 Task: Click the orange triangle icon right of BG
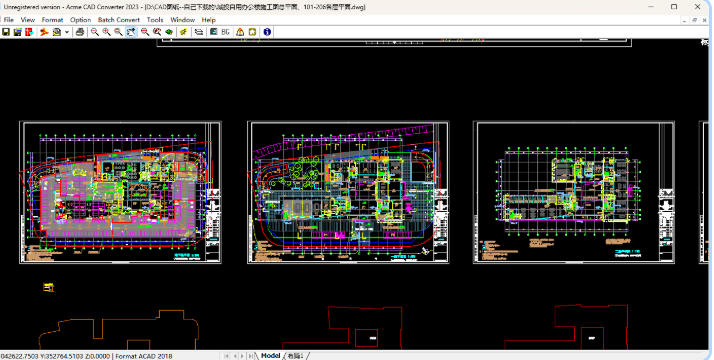240,32
